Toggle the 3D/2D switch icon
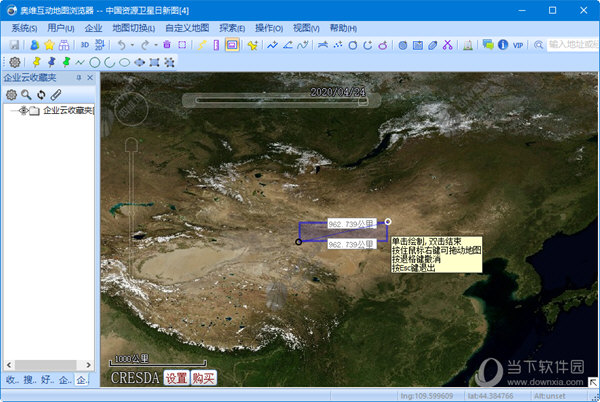Viewport: 600px width, 402px height. point(99,45)
